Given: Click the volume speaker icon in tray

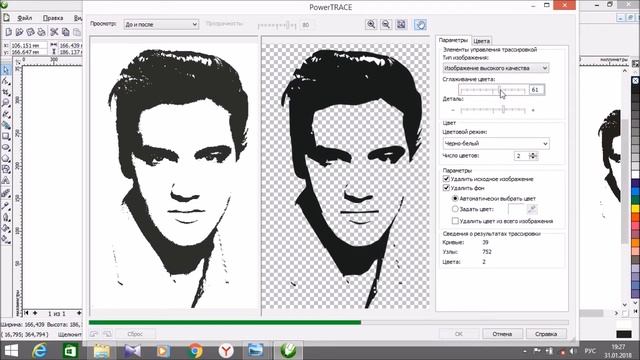Looking at the screenshot, I should (573, 351).
